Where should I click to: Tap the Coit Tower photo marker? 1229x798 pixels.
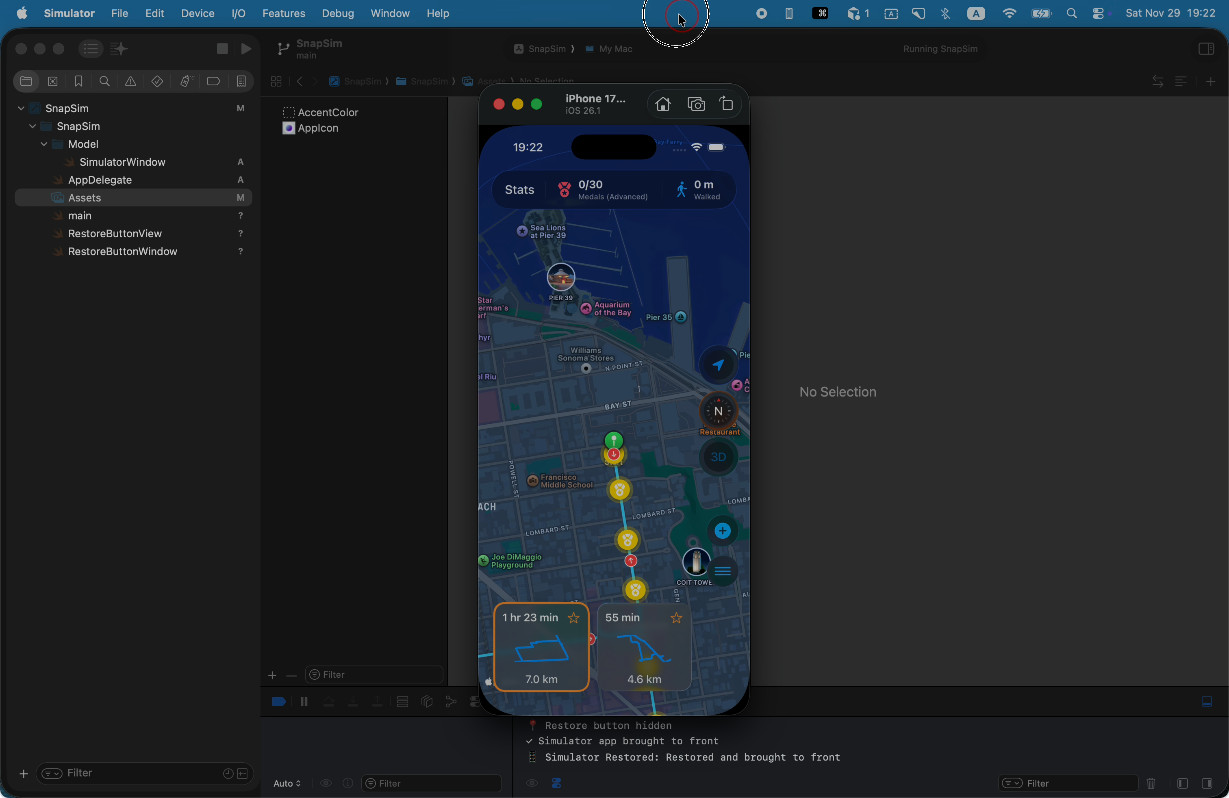[696, 562]
